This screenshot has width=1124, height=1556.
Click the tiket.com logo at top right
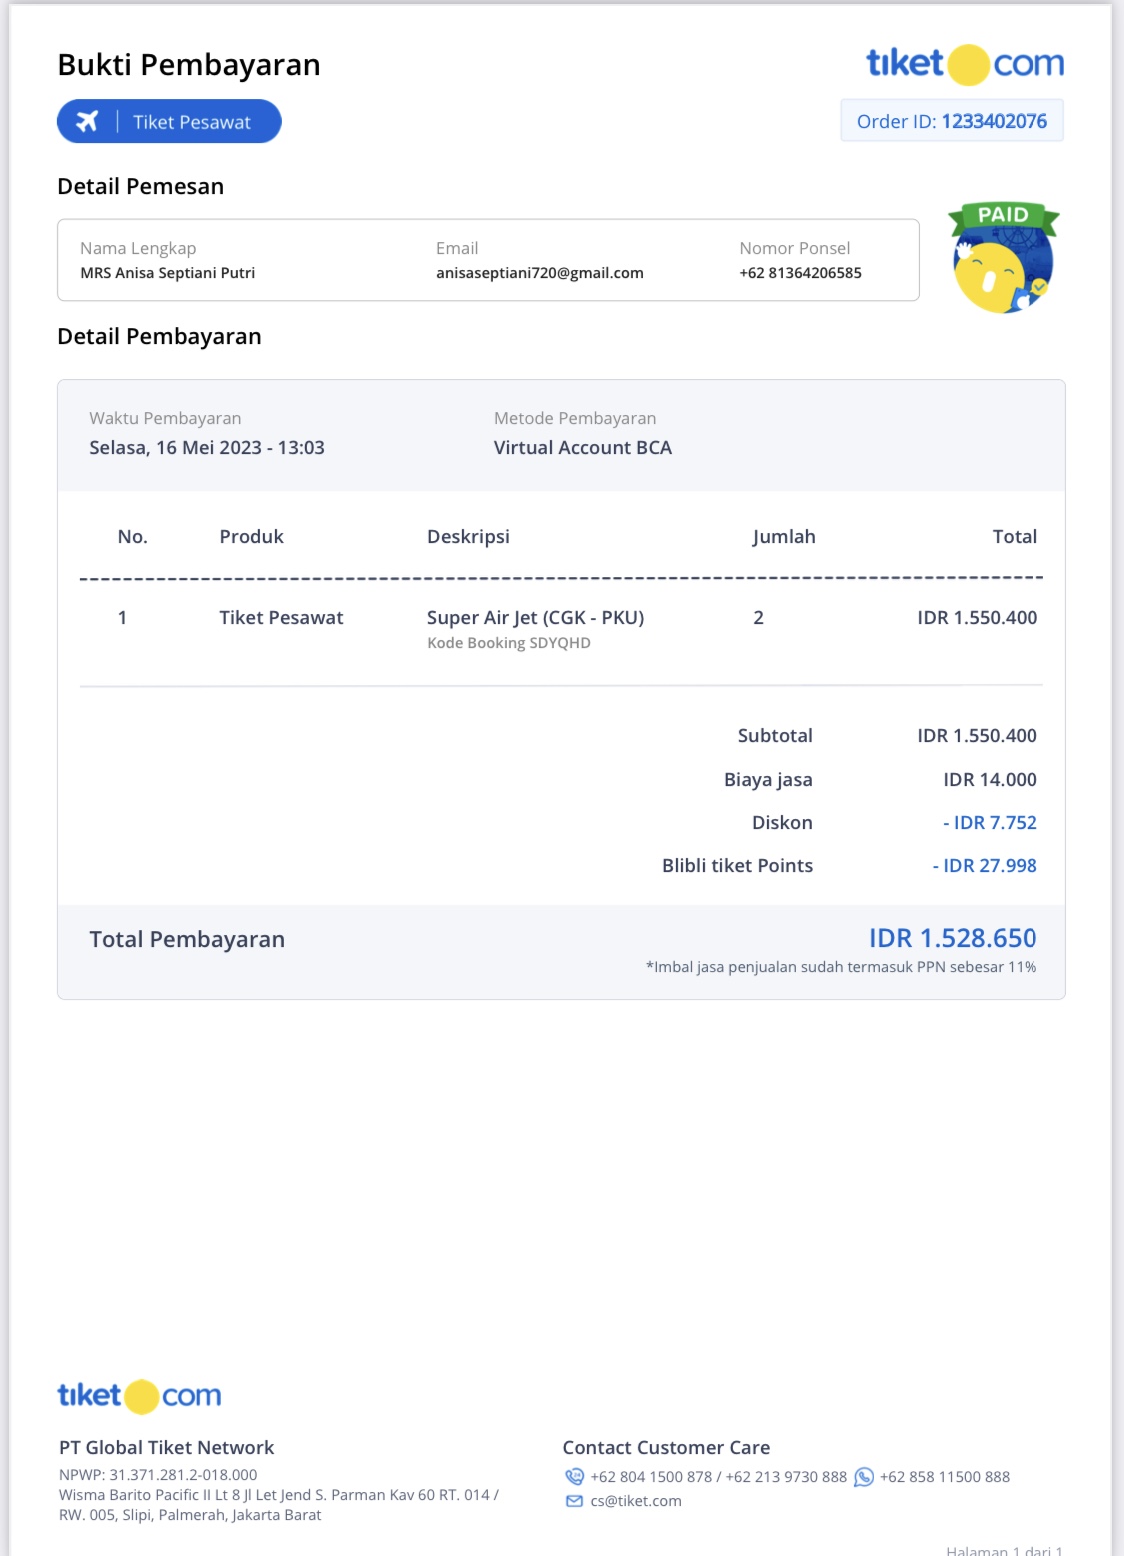tap(964, 64)
